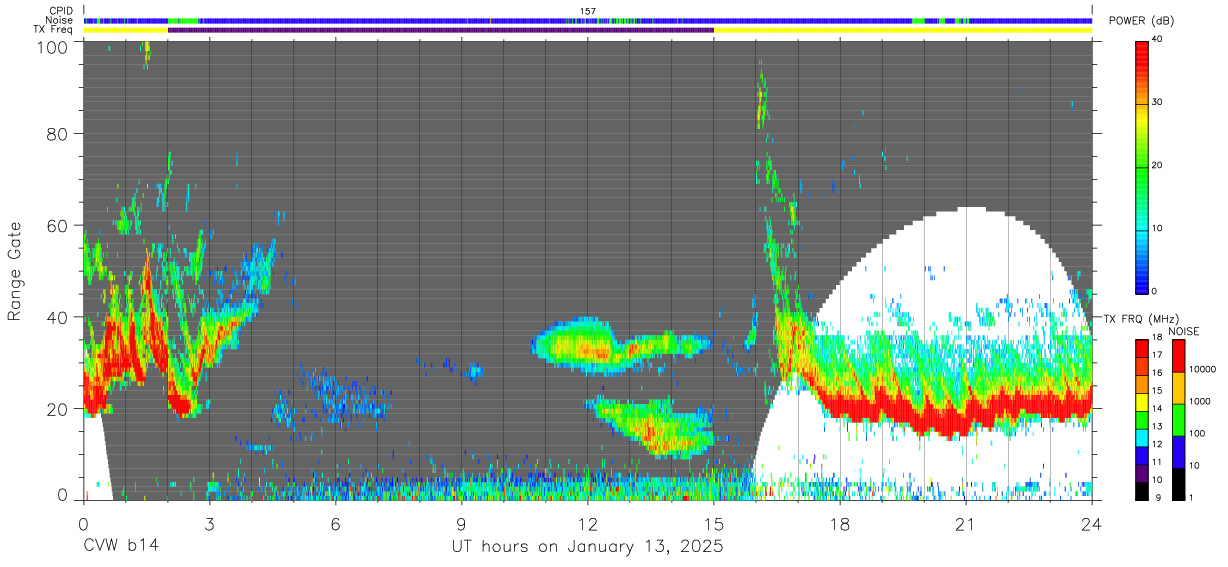The height and width of the screenshot is (567, 1228).
Task: Click the 24 tick on the UT hours axis
Action: pyautogui.click(x=1091, y=523)
